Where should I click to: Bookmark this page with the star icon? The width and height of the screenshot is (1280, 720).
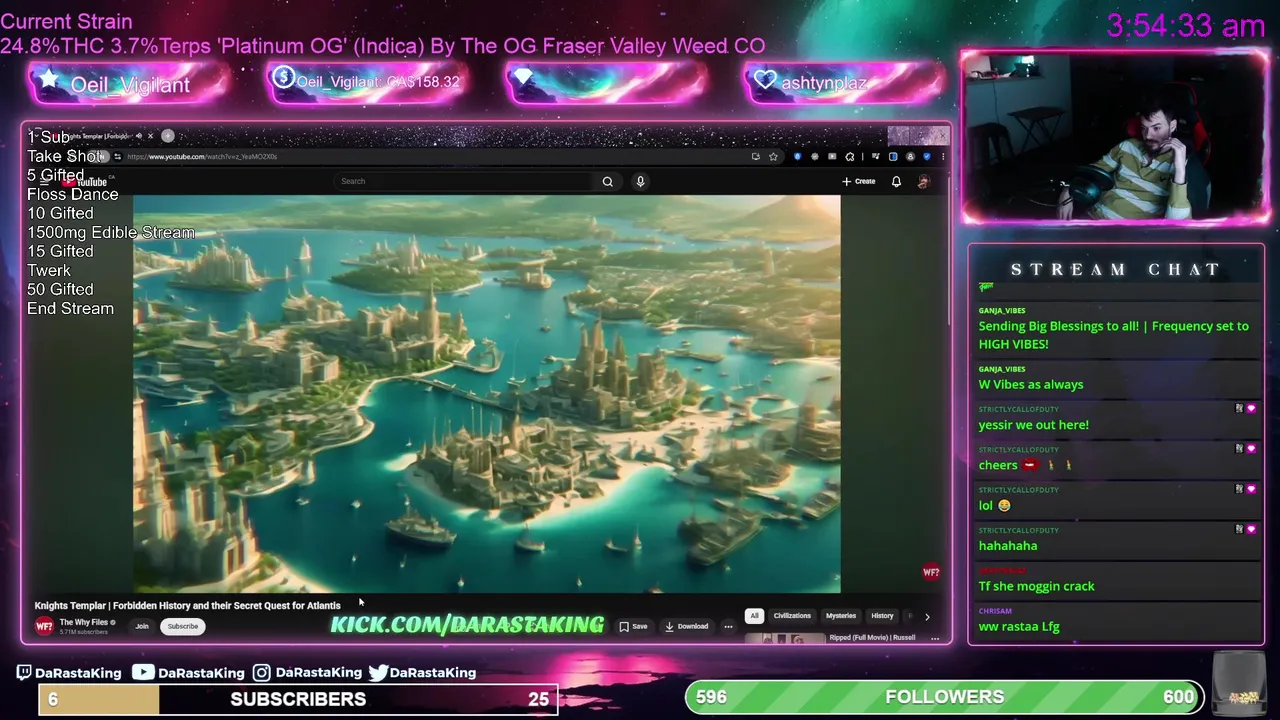click(773, 156)
